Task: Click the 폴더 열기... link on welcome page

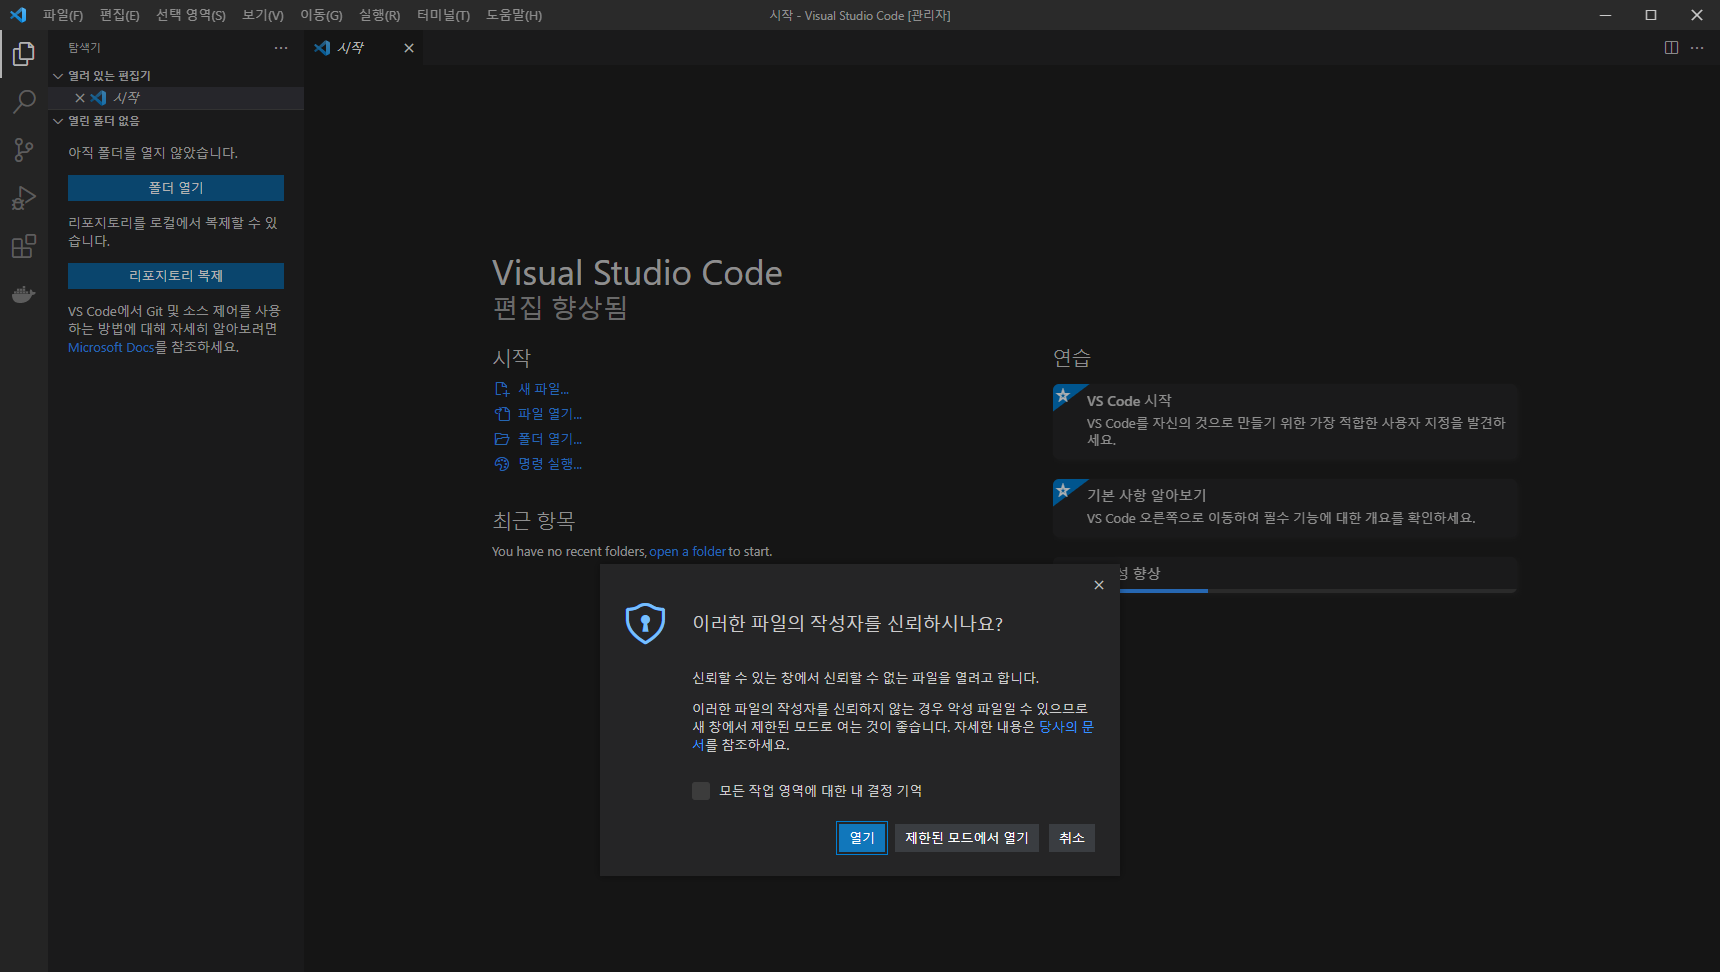Action: click(550, 439)
